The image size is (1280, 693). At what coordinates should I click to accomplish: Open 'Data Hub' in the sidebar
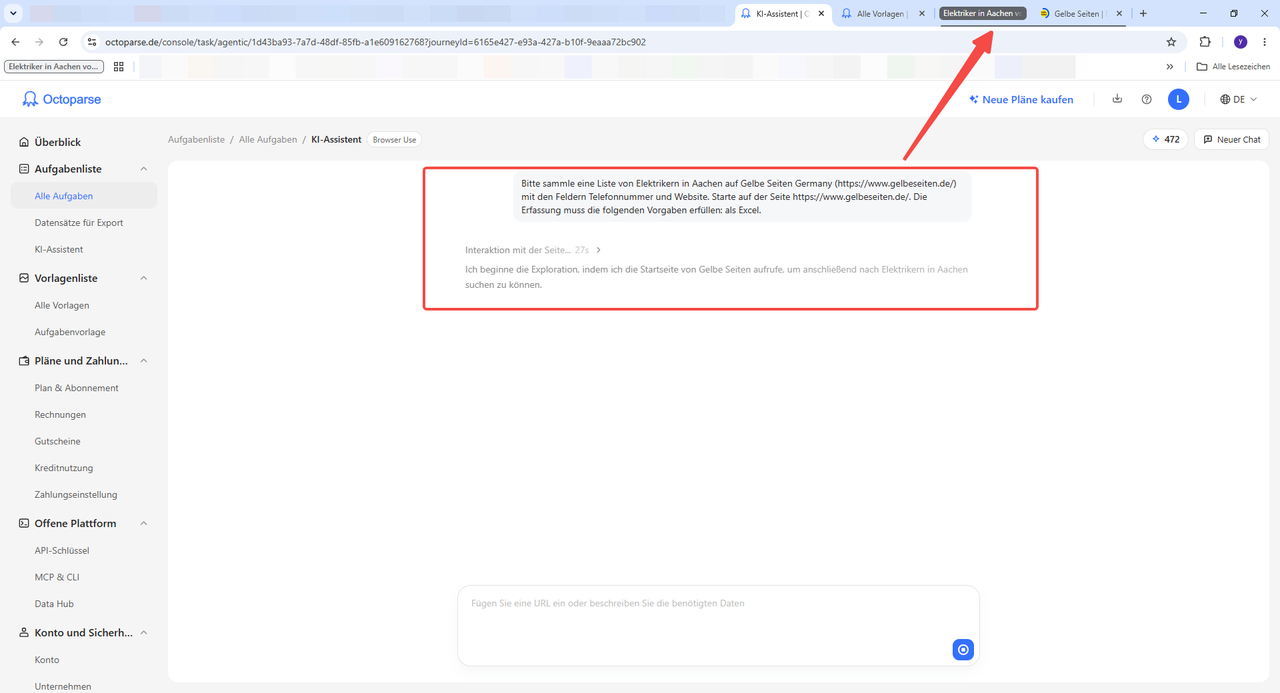point(54,604)
